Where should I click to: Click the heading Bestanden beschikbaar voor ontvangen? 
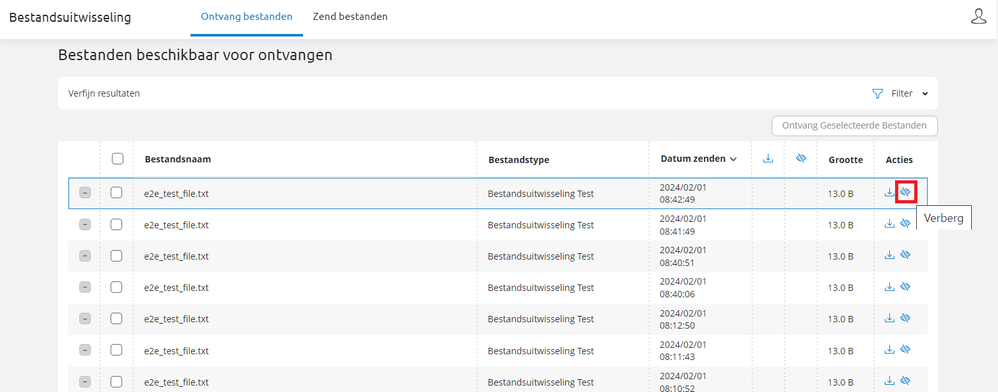195,55
